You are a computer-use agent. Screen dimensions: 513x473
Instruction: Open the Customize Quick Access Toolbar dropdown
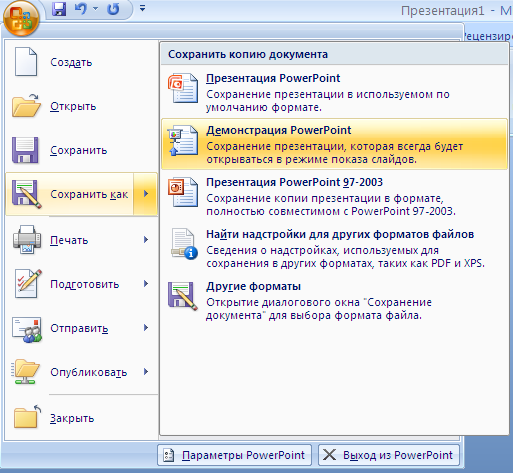tap(142, 8)
